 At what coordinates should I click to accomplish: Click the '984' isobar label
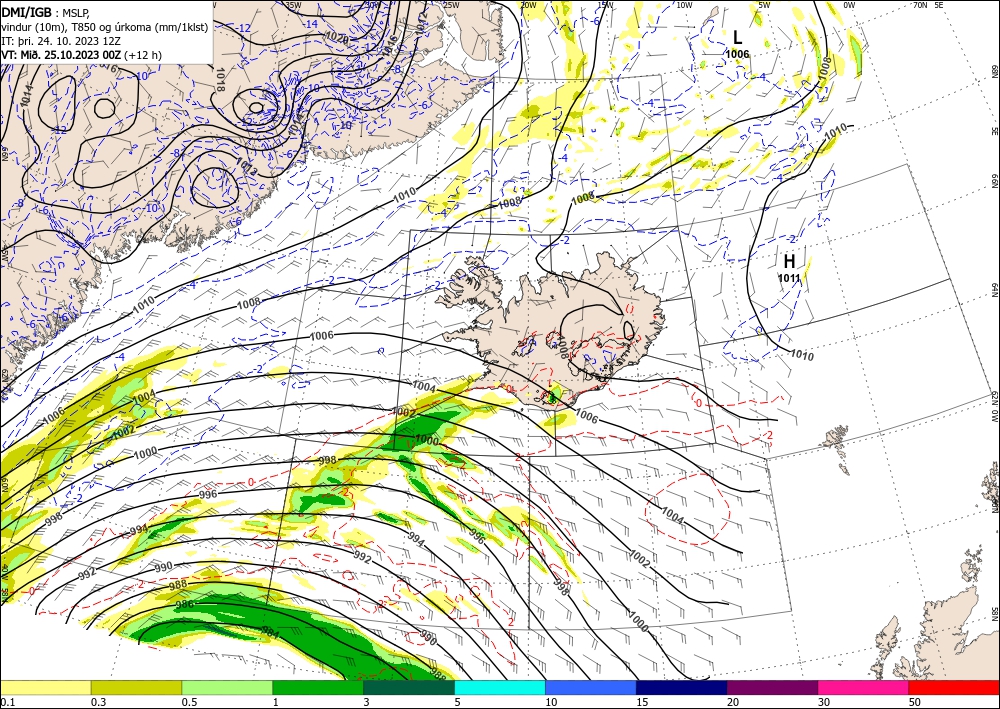(x=270, y=632)
